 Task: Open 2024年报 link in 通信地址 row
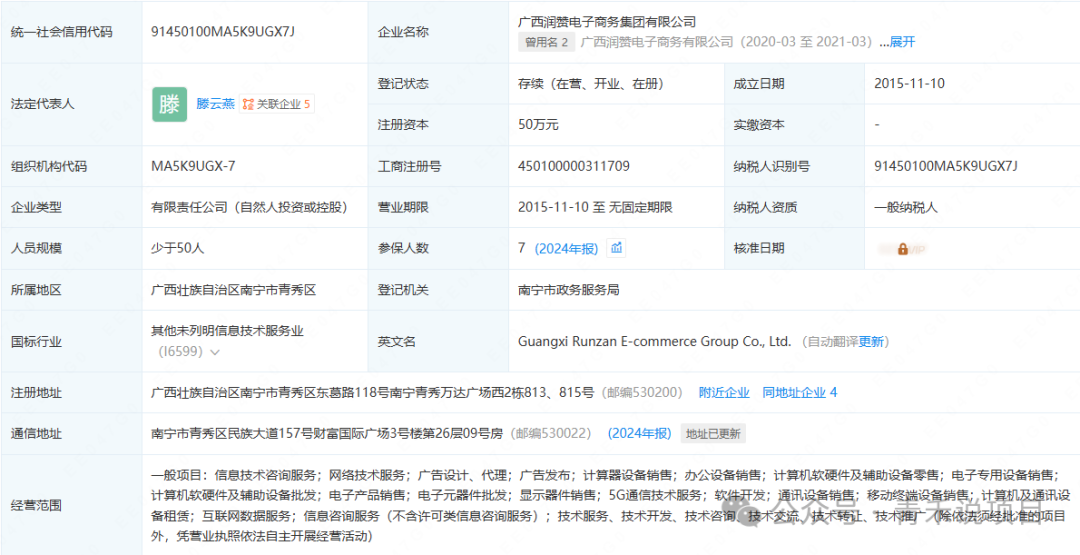tap(639, 433)
